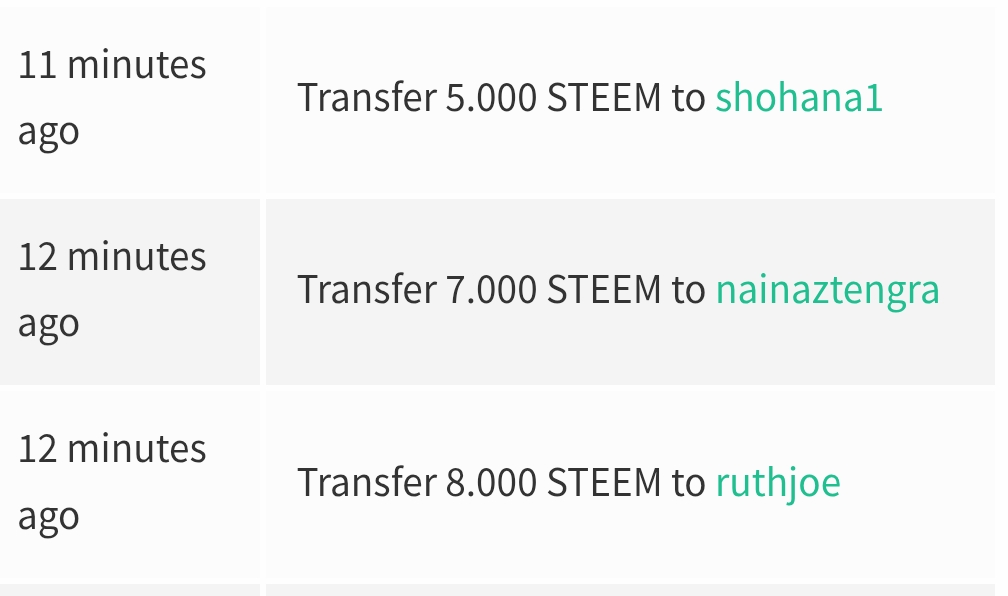Click the word STEEM in the ruthjoe row

604,483
